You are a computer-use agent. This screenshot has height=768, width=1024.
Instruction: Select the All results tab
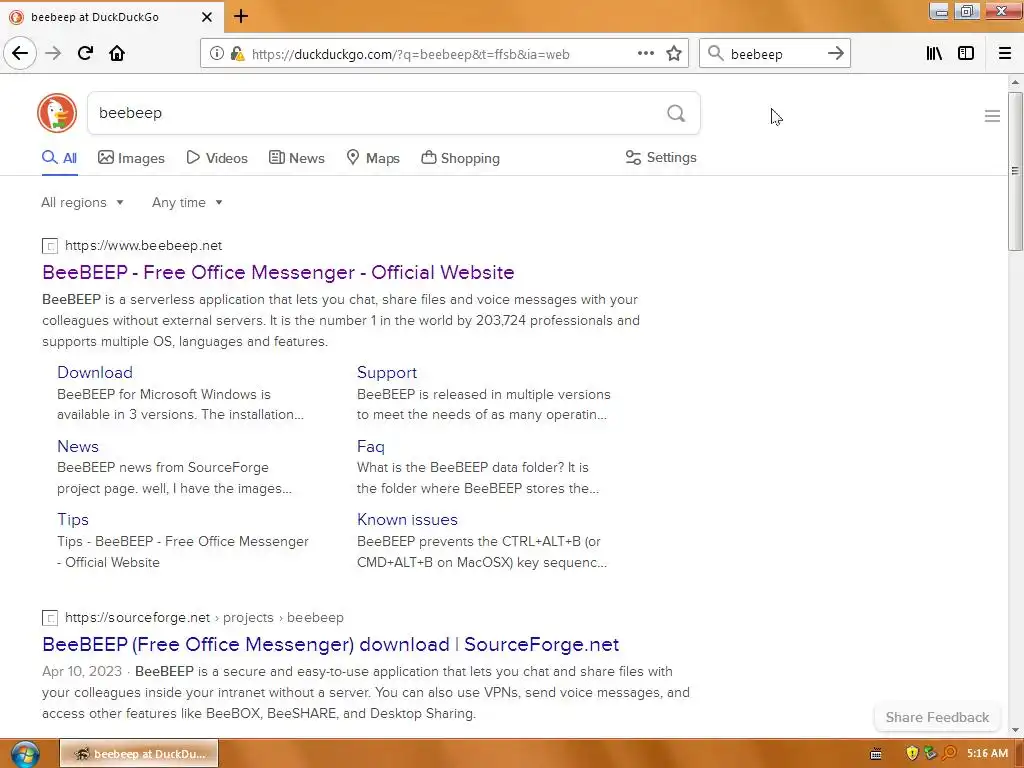click(59, 158)
